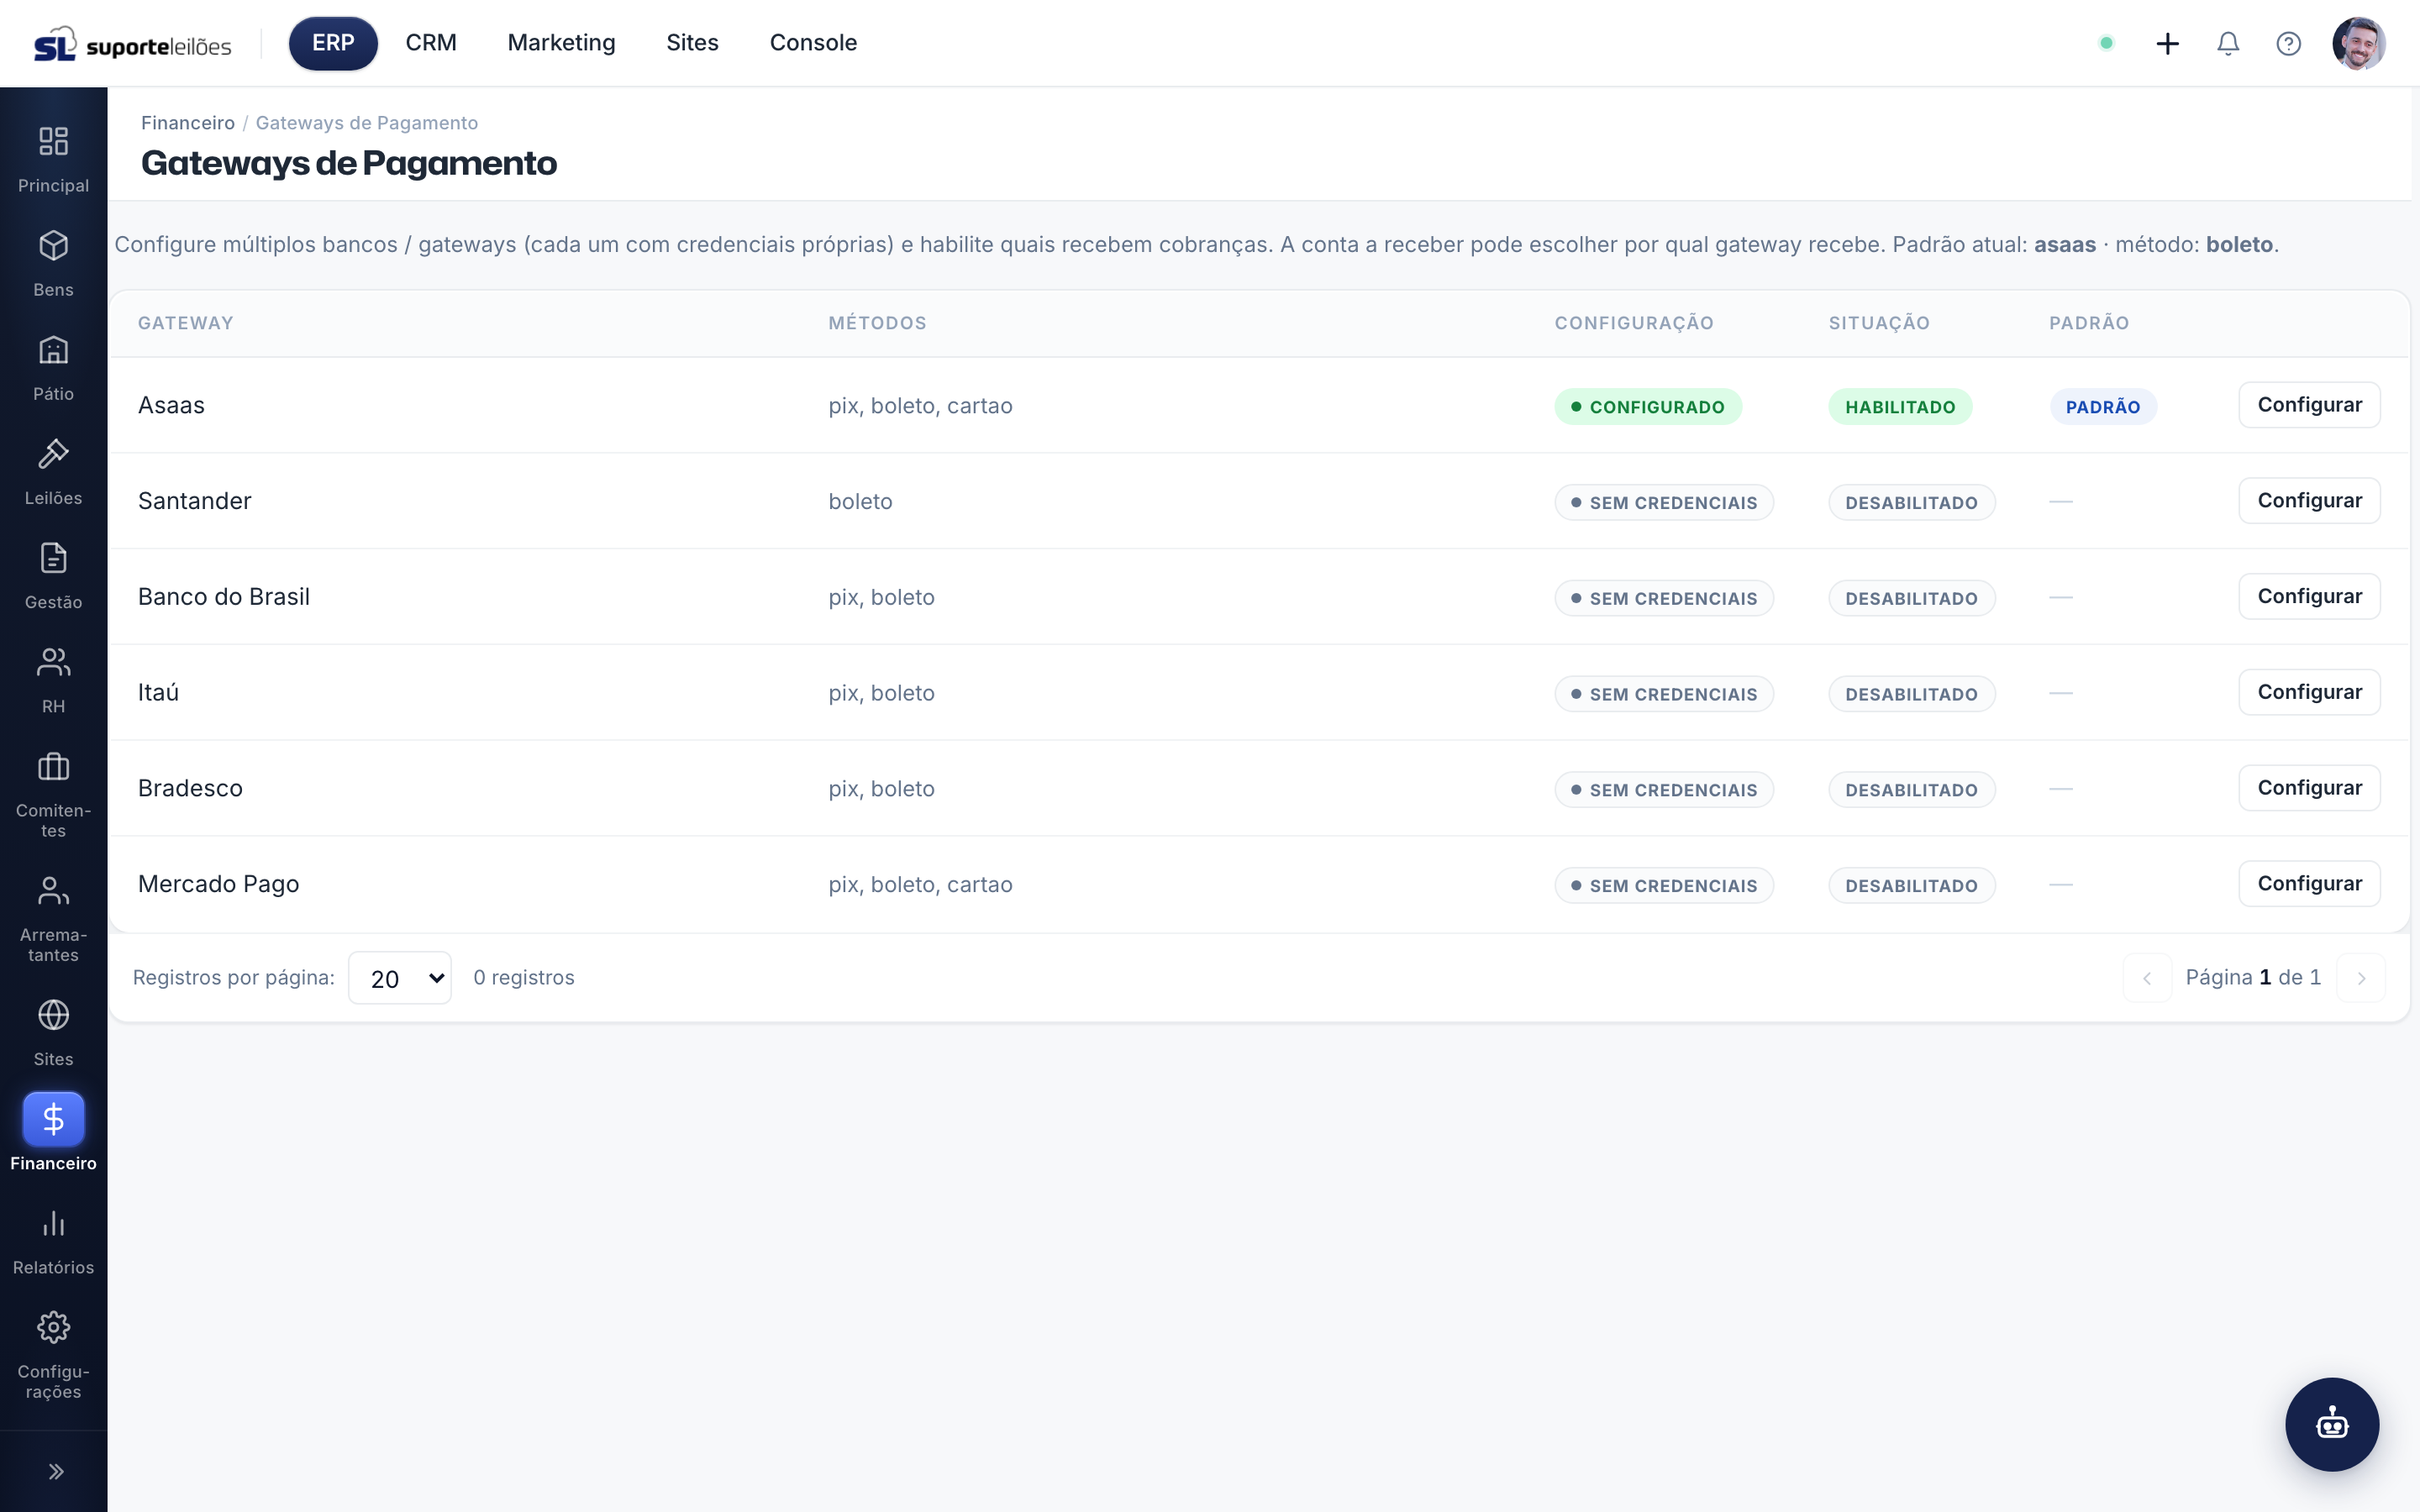This screenshot has height=1512, width=2420.
Task: Open the Configurações gear icon
Action: (x=53, y=1328)
